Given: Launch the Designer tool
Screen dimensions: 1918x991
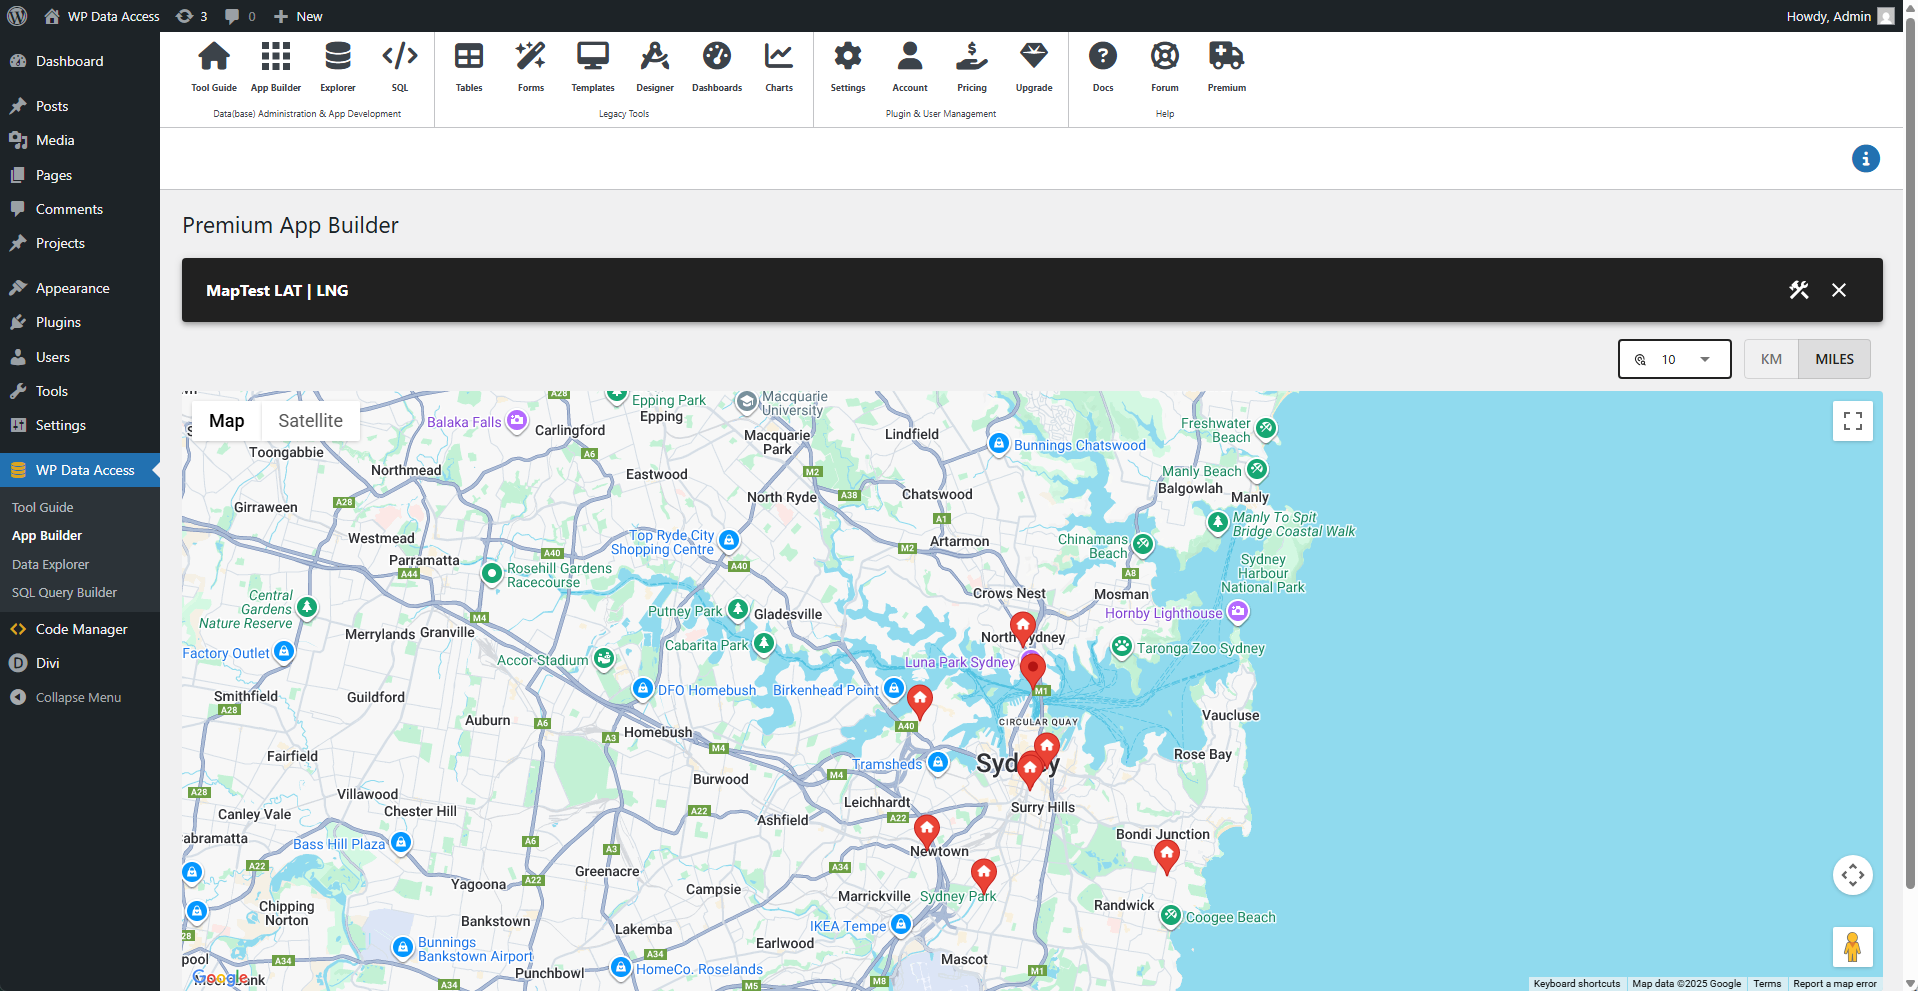Looking at the screenshot, I should tap(654, 66).
